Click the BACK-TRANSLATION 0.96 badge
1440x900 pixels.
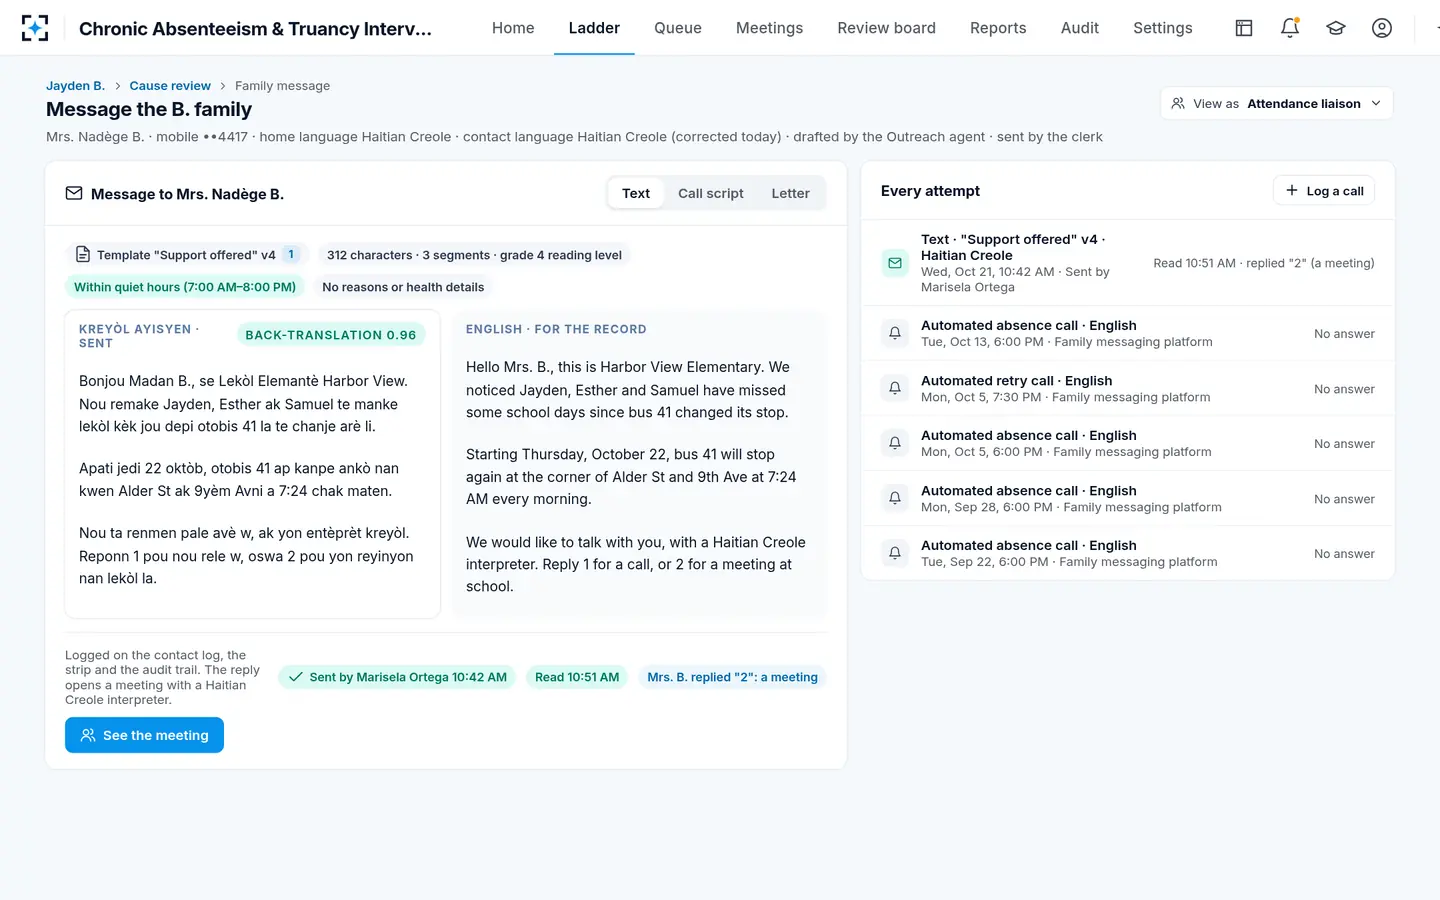[x=331, y=335]
